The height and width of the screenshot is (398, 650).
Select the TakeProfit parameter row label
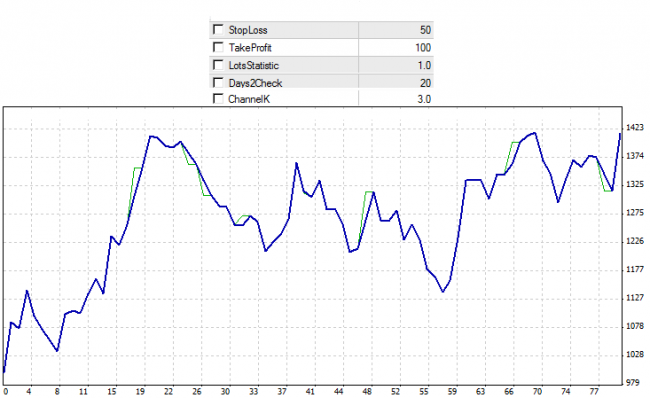(250, 48)
